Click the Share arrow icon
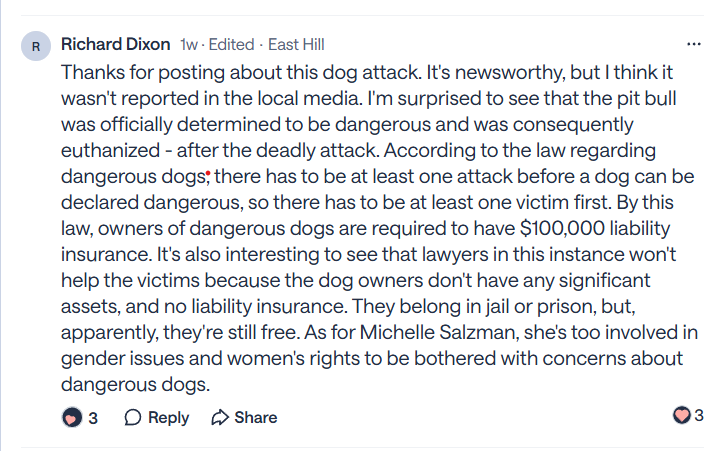Image resolution: width=723 pixels, height=451 pixels. (220, 417)
